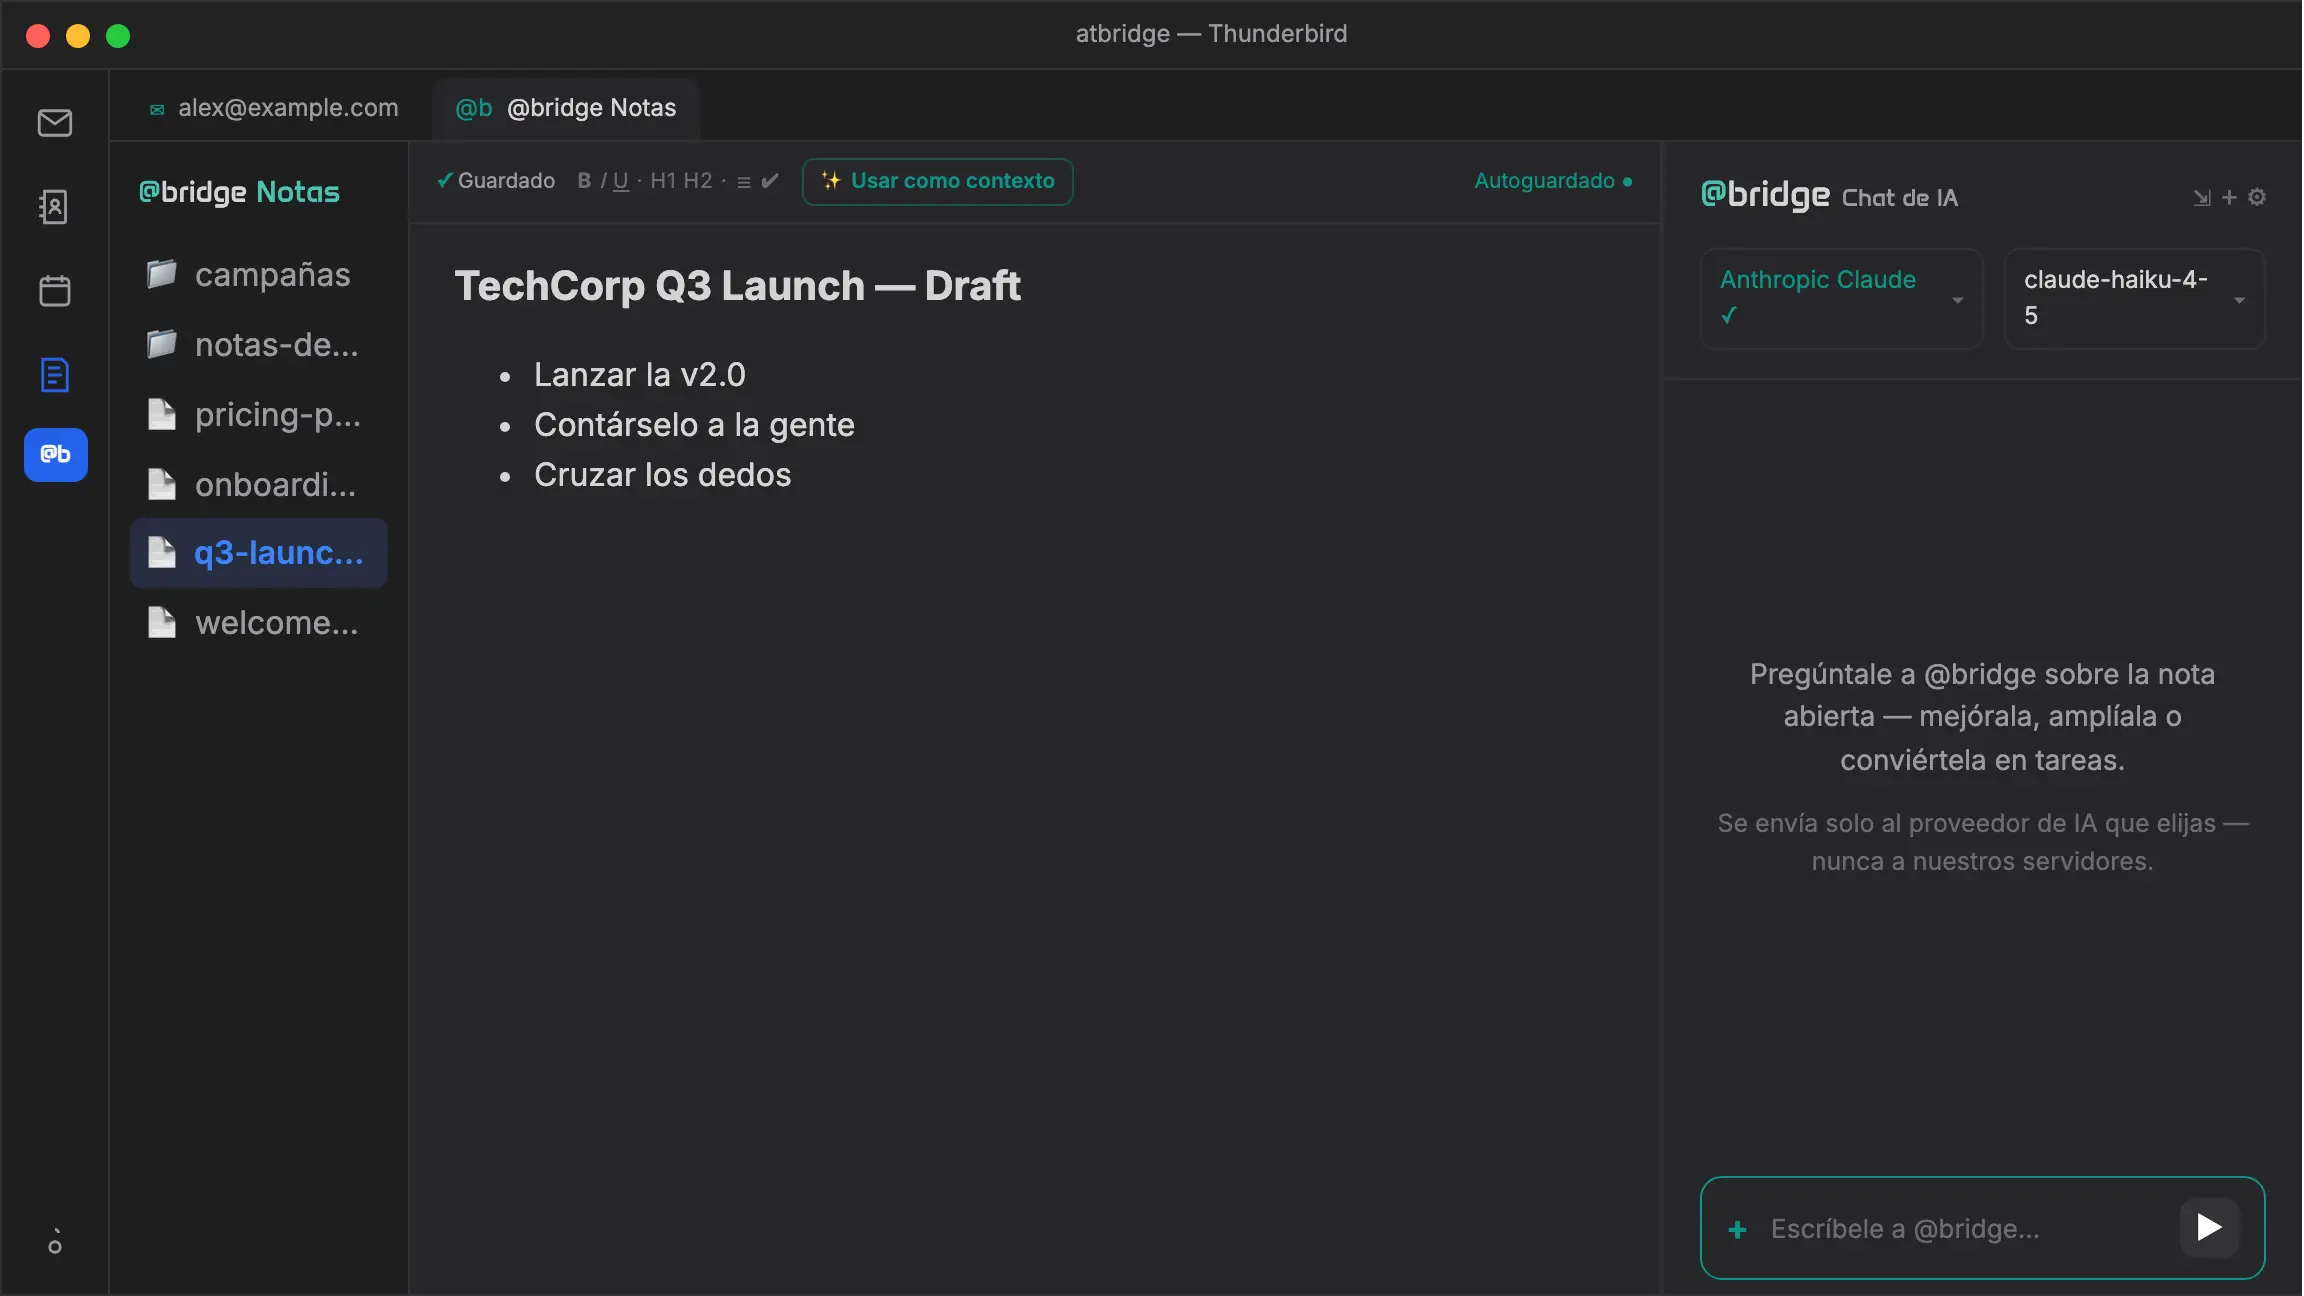Select the @b bridge space icon

[x=56, y=455]
